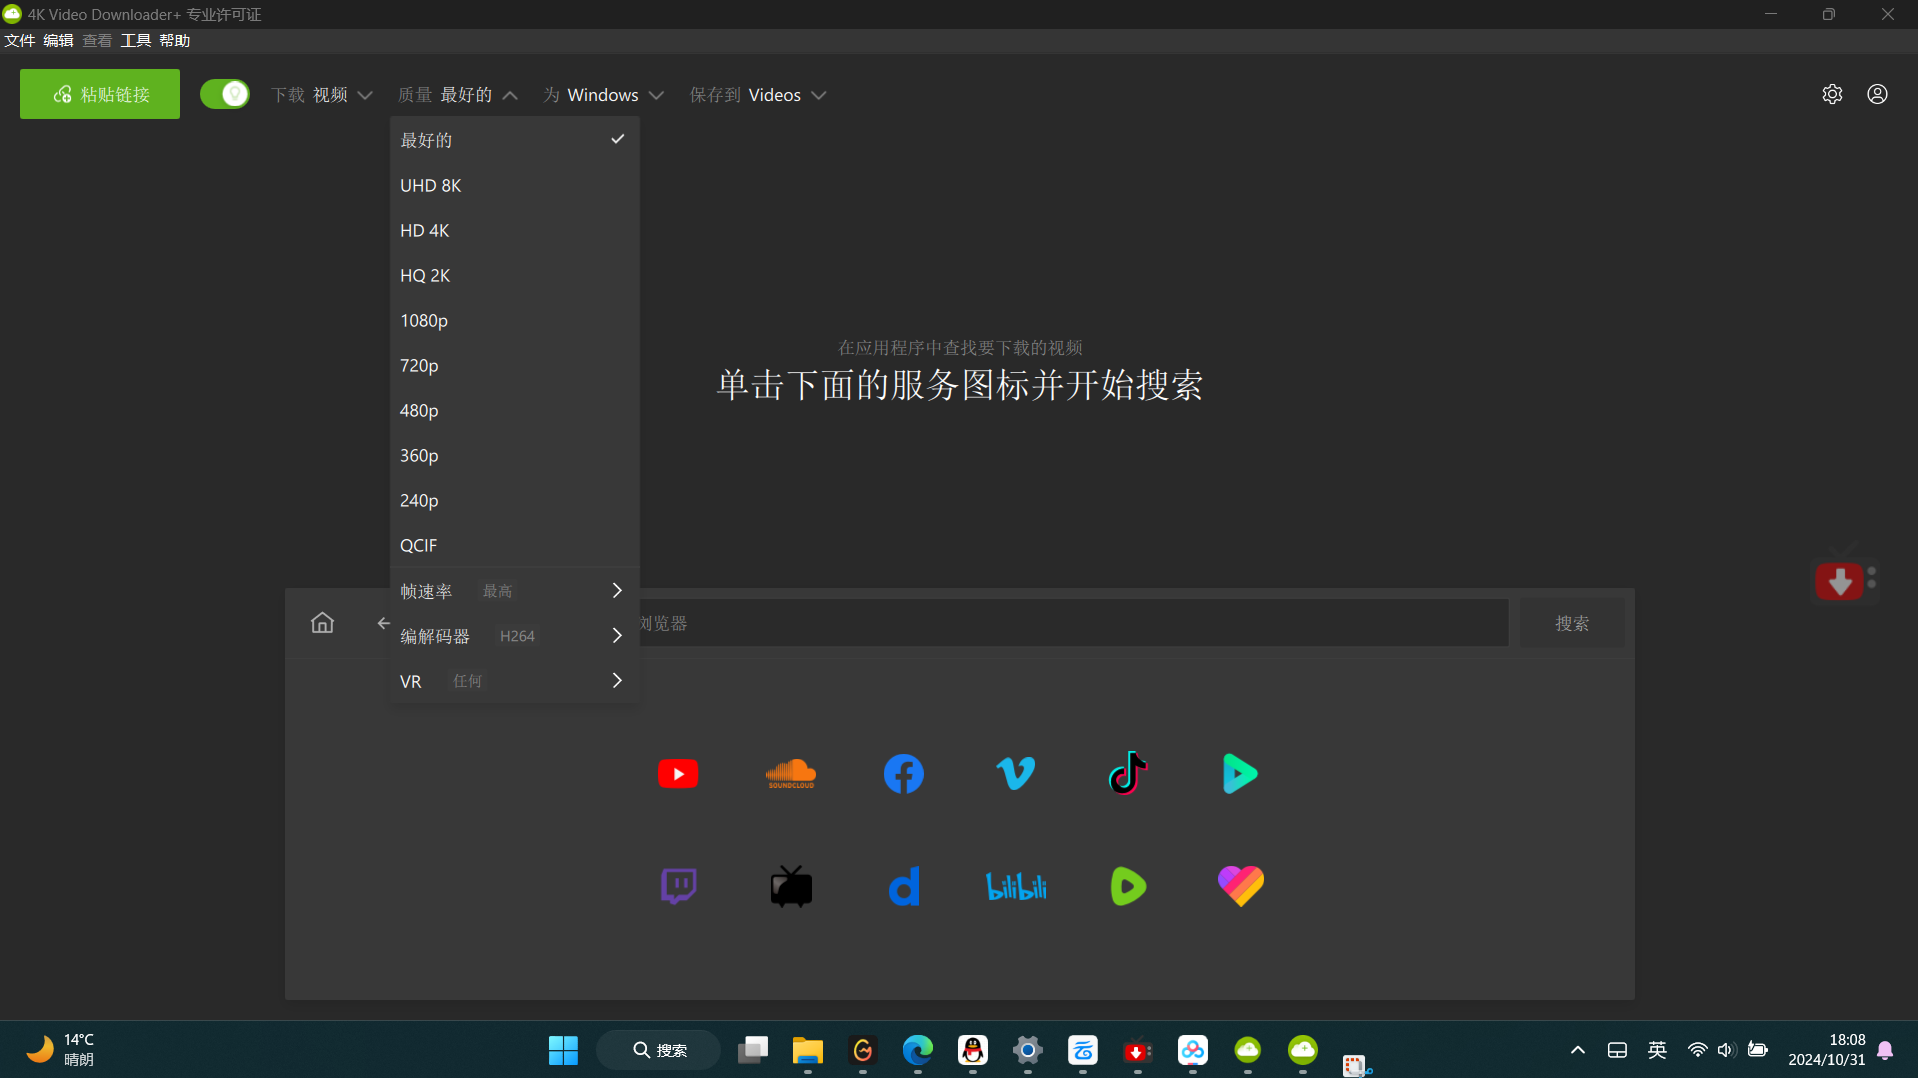Toggle the smart mode switch
Screen dimensions: 1918x1078
coord(225,94)
